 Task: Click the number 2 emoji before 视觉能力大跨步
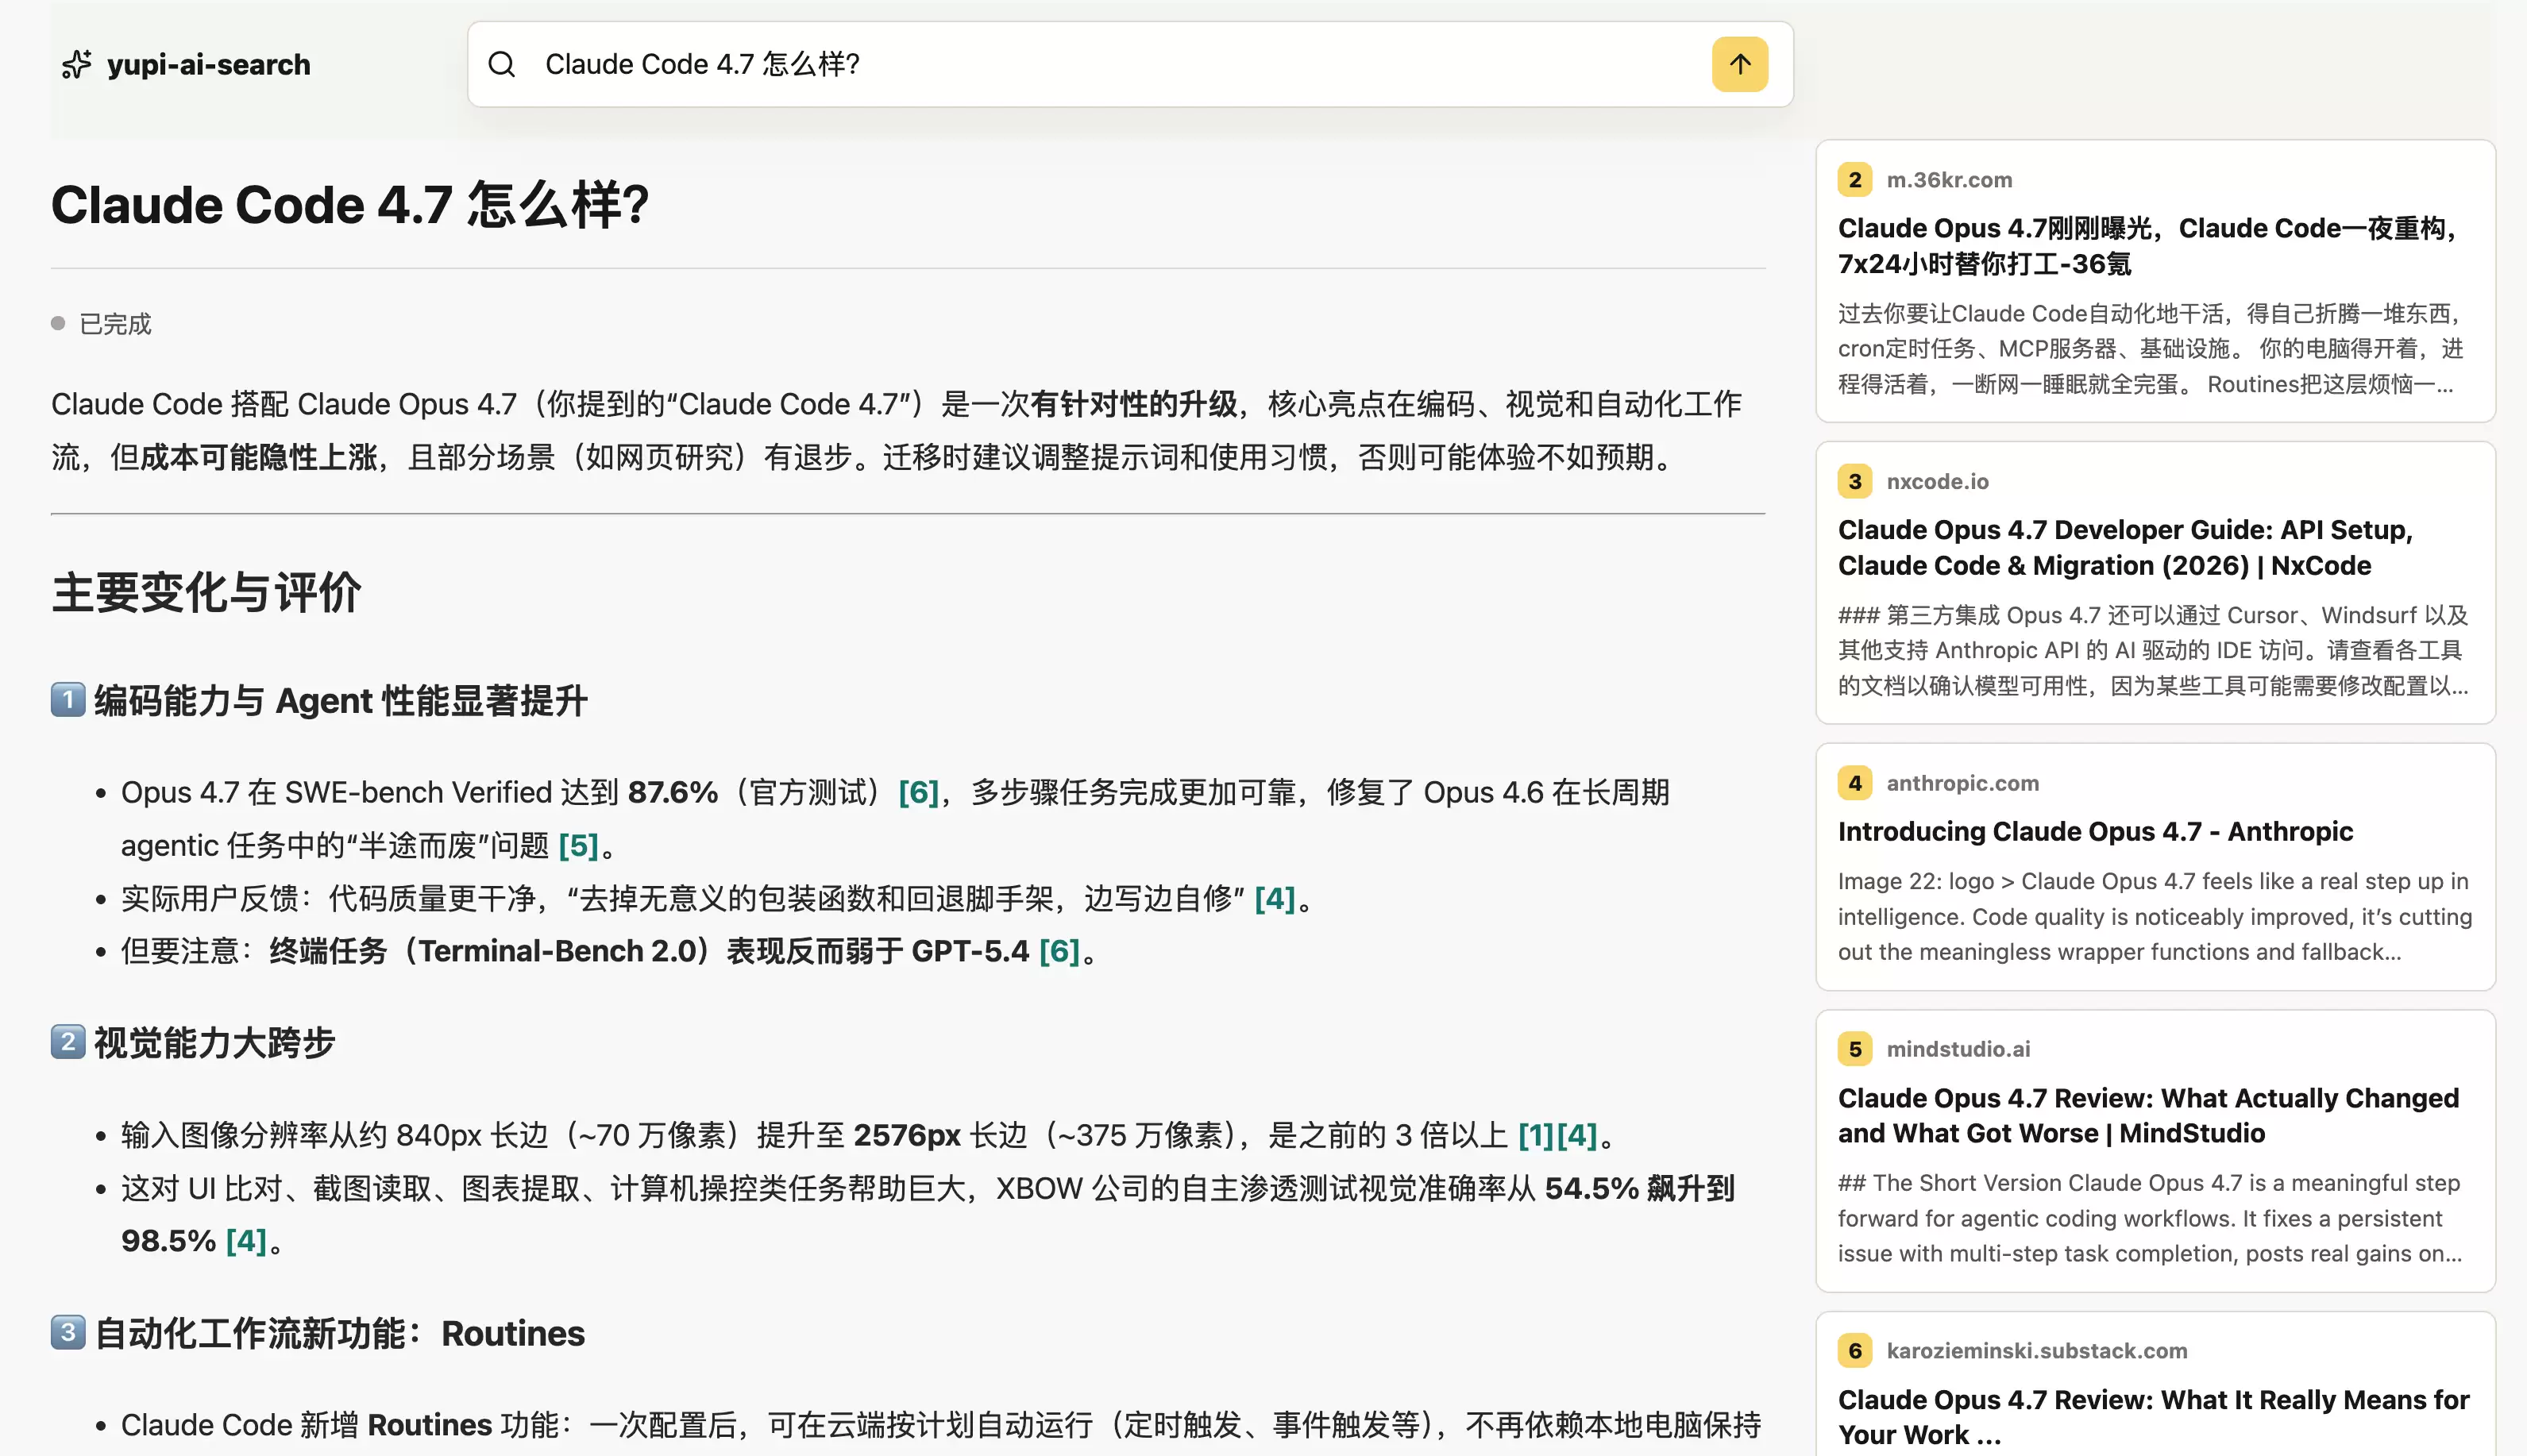pos(68,1041)
